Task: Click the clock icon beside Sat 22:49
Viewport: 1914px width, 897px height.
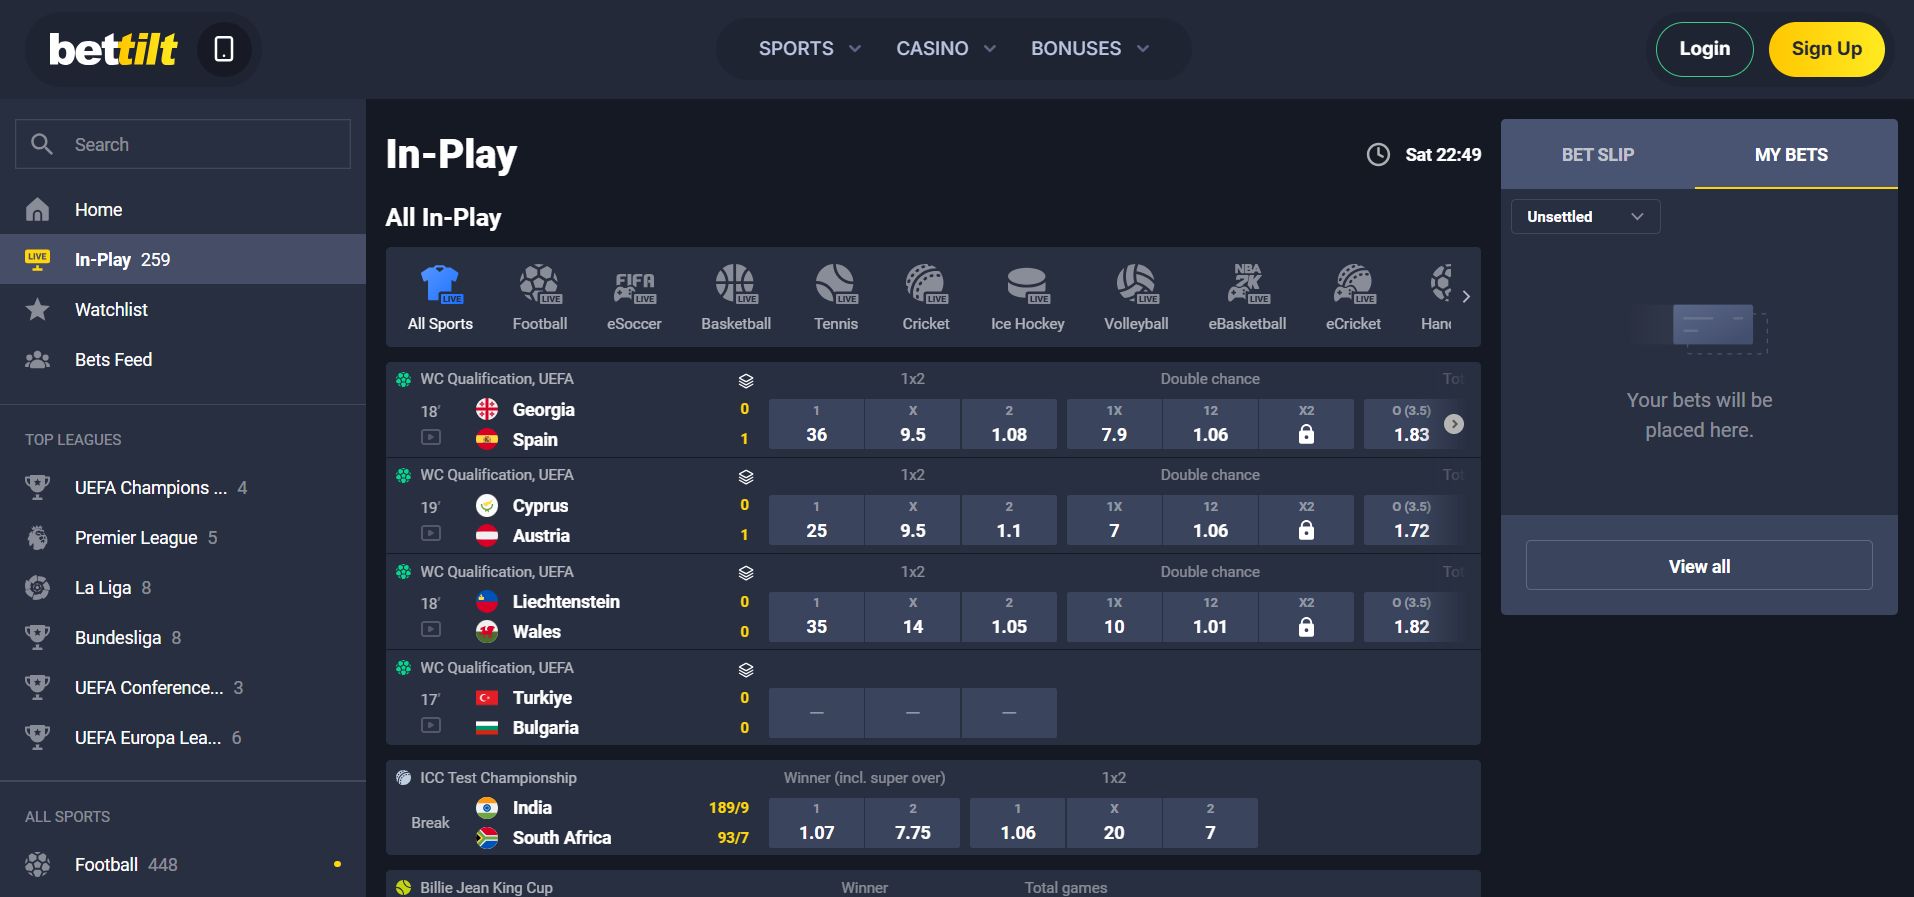Action: (x=1378, y=154)
